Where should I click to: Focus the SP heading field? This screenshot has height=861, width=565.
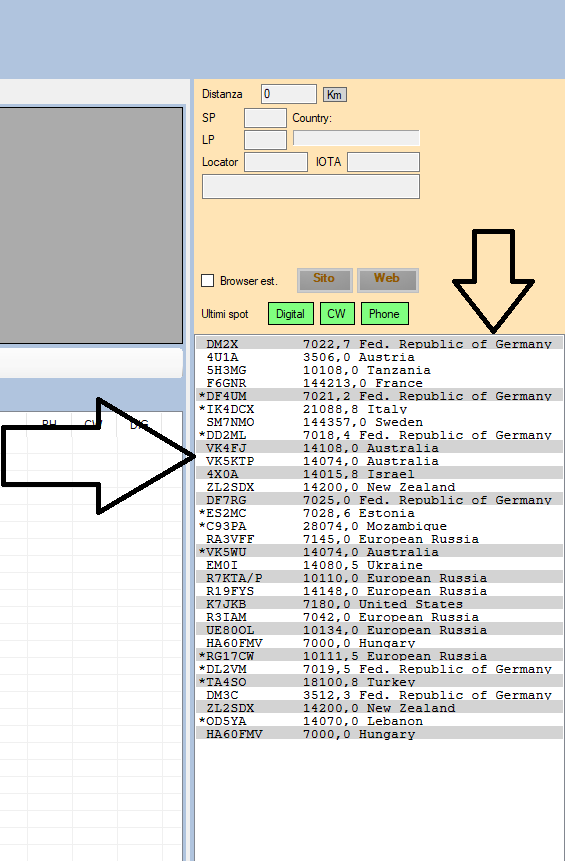pyautogui.click(x=265, y=118)
